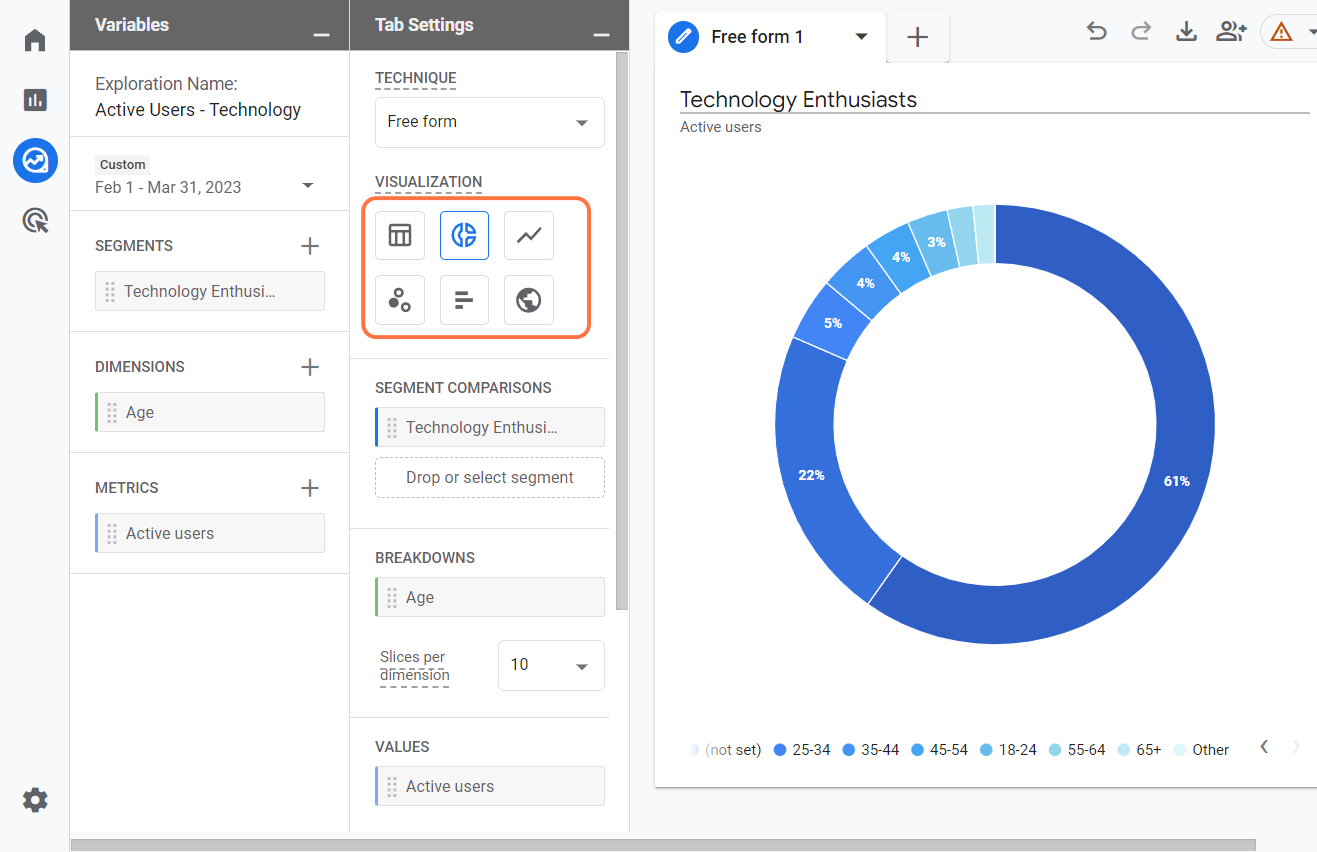The width and height of the screenshot is (1317, 852).
Task: Pick the bar chart visualization
Action: coord(464,300)
